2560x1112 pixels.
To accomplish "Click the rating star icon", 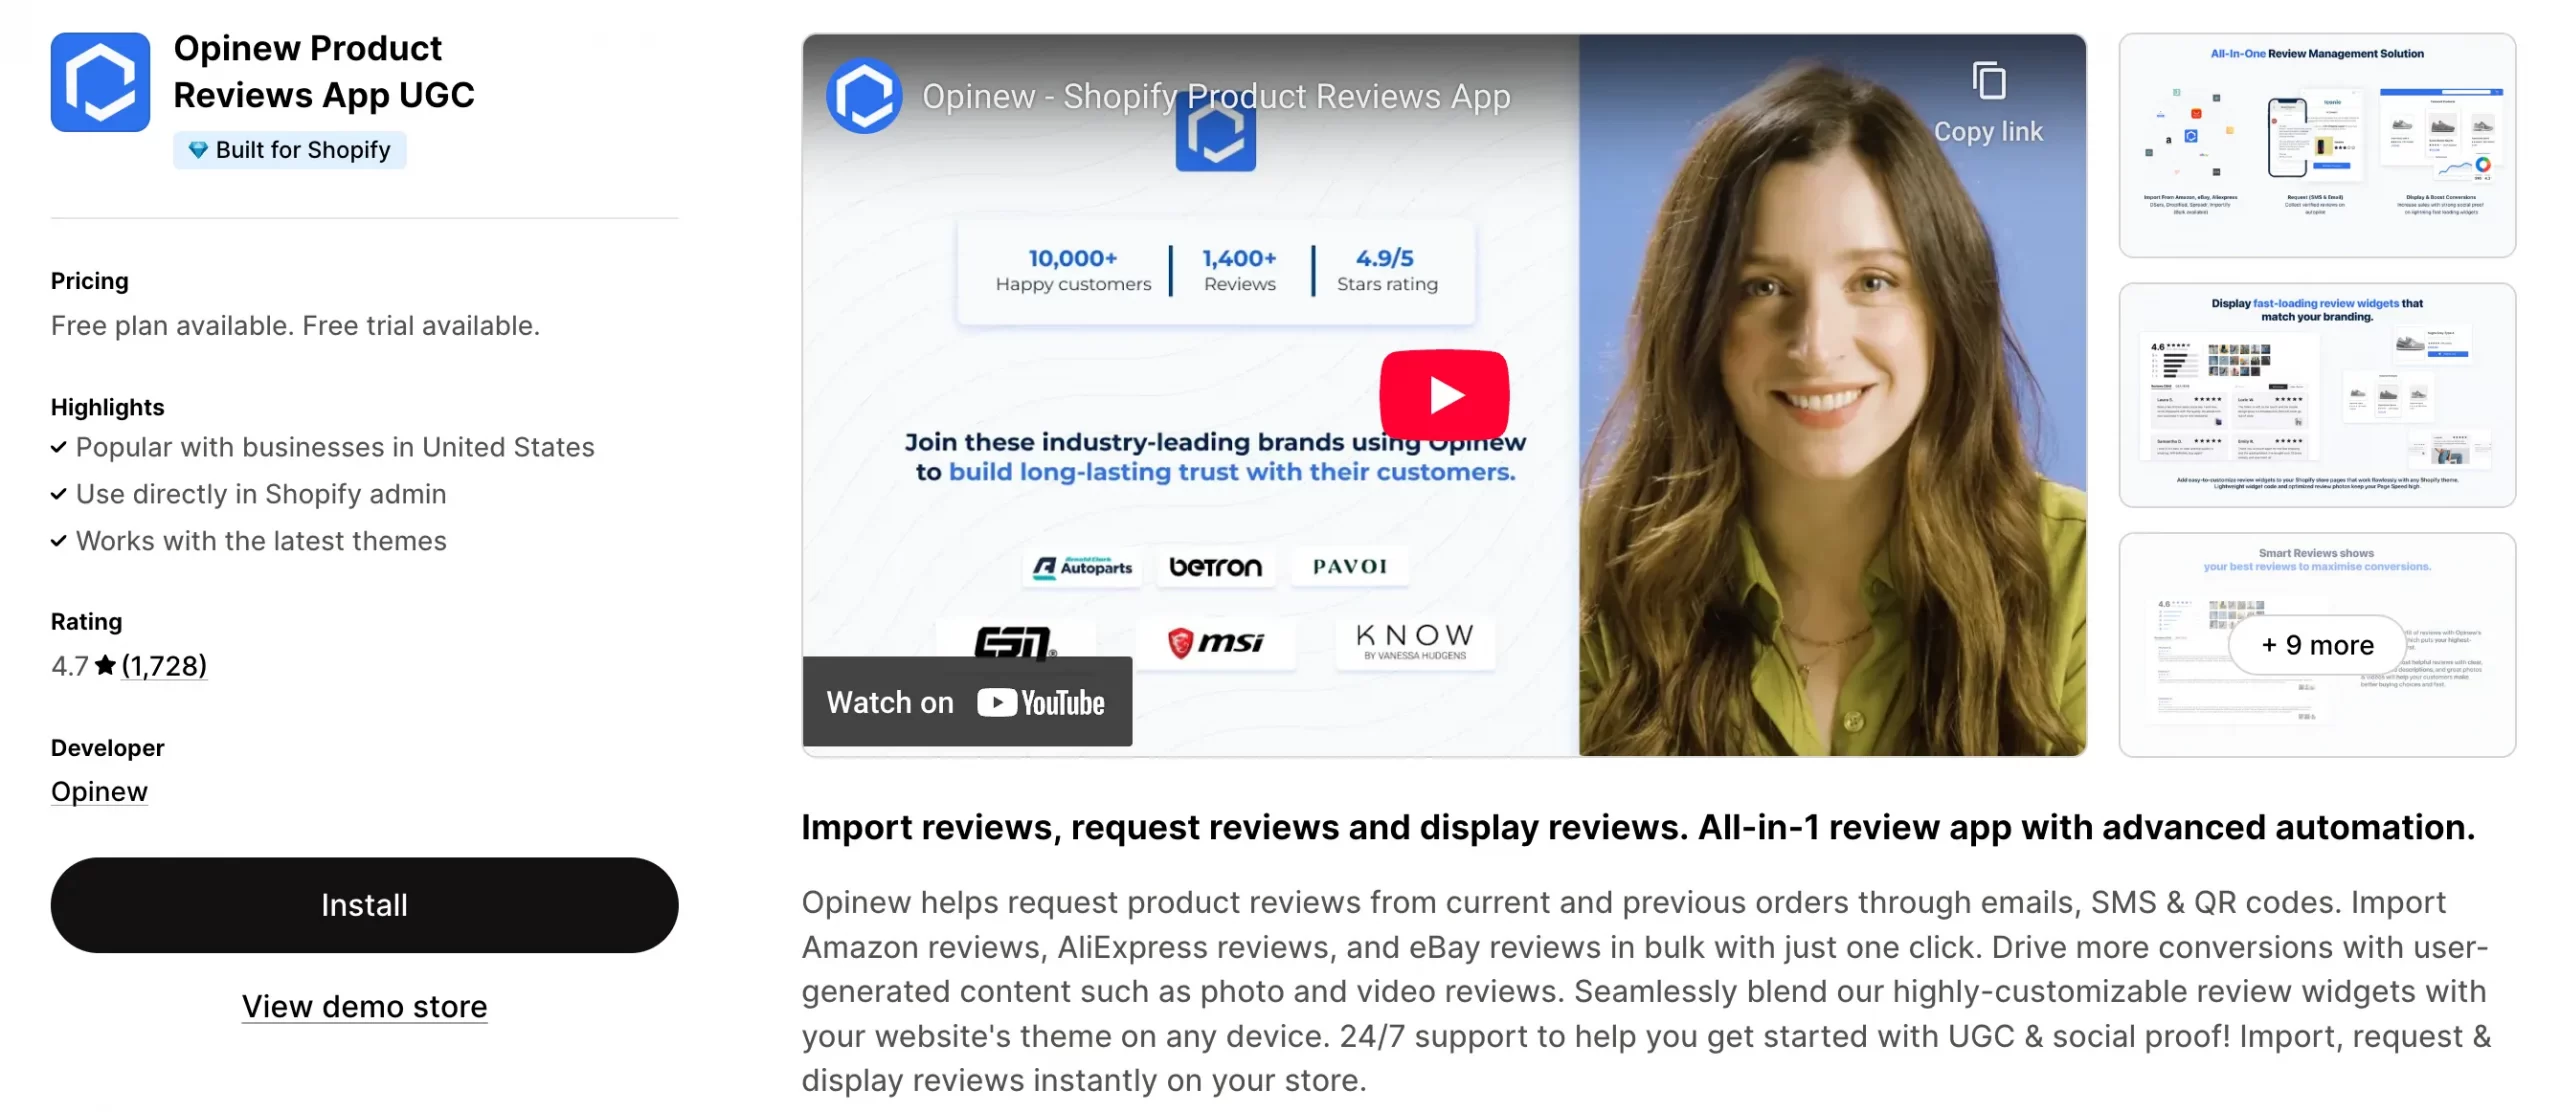I will [105, 665].
